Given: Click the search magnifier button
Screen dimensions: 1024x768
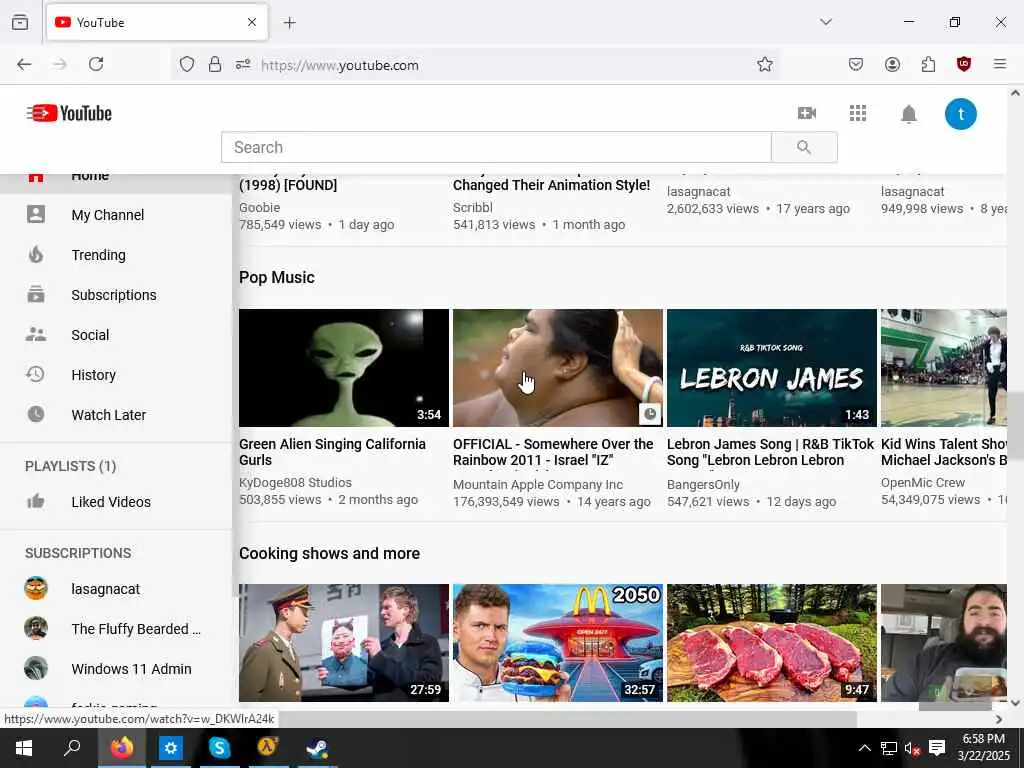Looking at the screenshot, I should coord(804,147).
